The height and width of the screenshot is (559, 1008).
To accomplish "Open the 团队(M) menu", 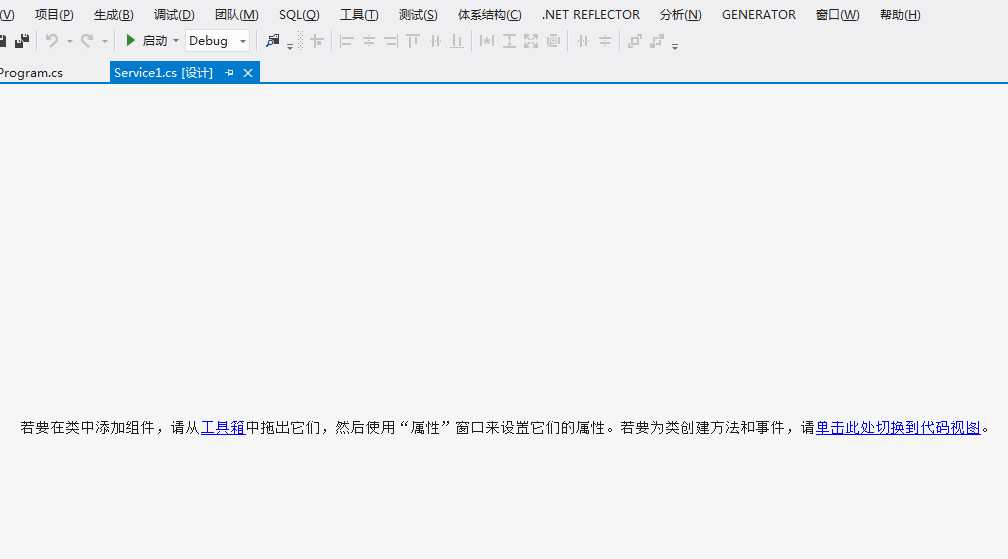I will click(x=237, y=14).
